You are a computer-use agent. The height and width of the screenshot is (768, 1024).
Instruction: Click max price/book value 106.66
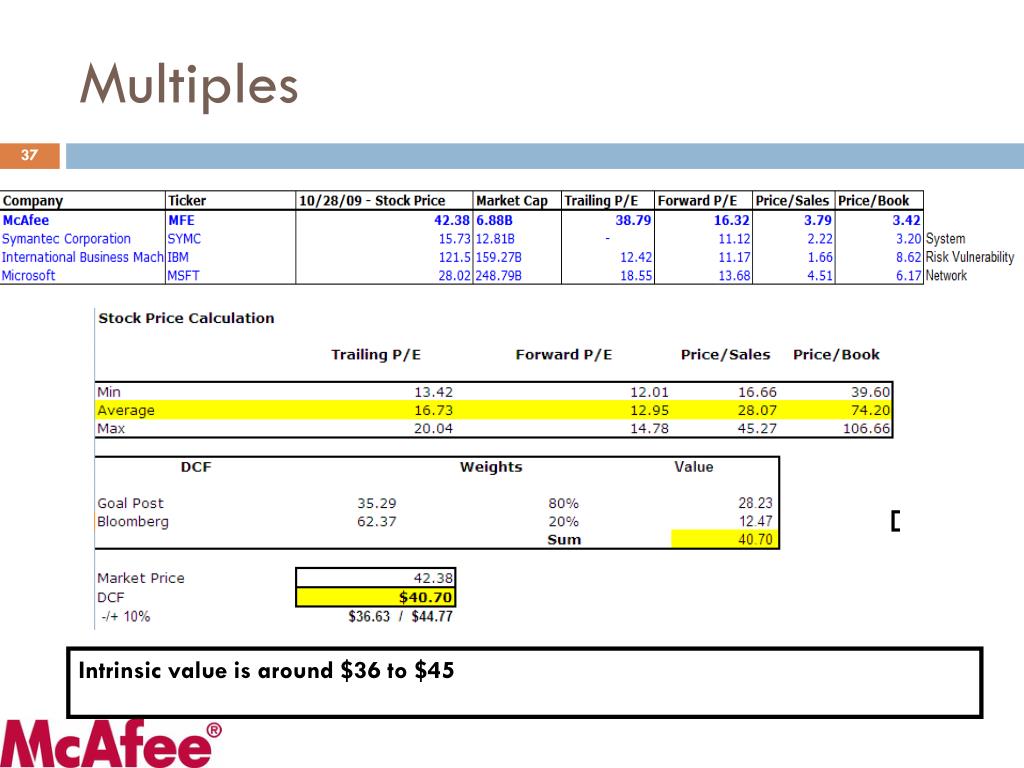(x=866, y=428)
